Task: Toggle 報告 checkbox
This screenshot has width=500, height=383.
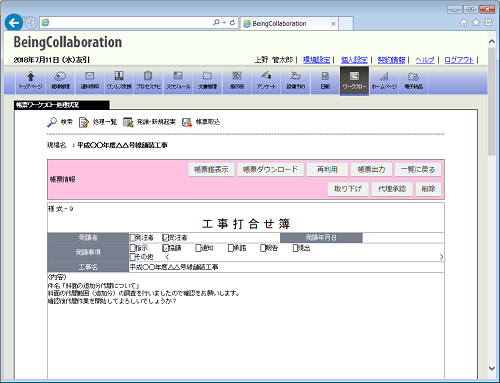Action: point(263,248)
